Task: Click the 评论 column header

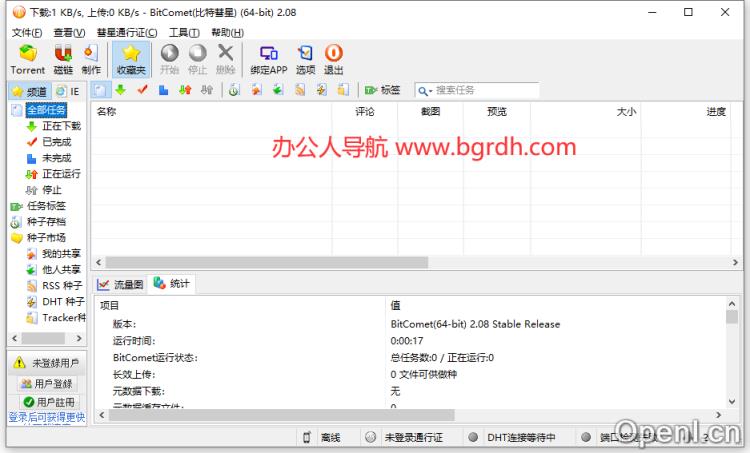Action: [364, 111]
